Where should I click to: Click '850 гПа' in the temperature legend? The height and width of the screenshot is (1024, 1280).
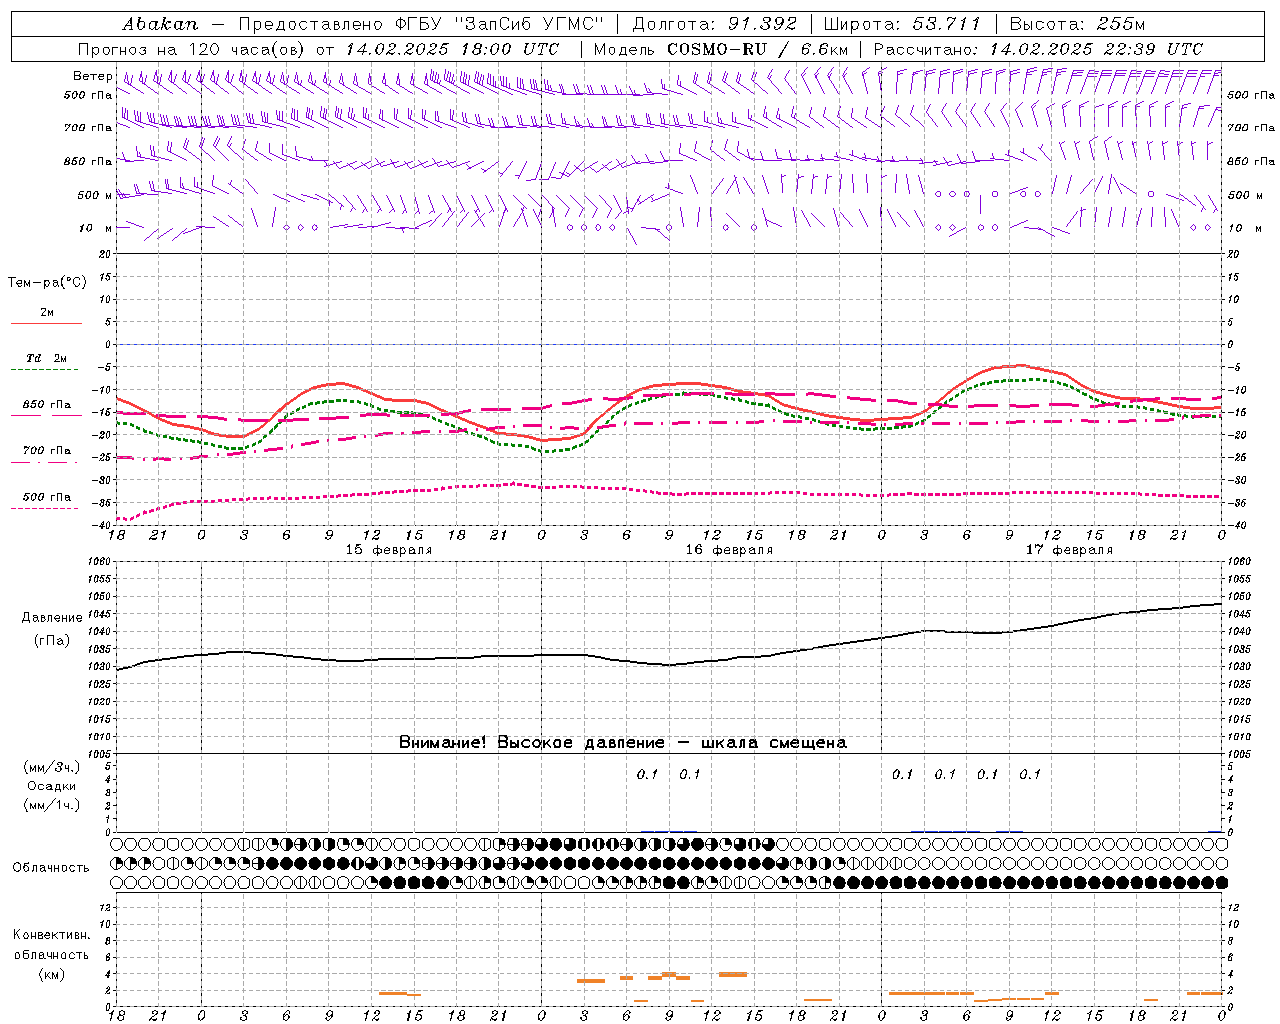point(47,405)
